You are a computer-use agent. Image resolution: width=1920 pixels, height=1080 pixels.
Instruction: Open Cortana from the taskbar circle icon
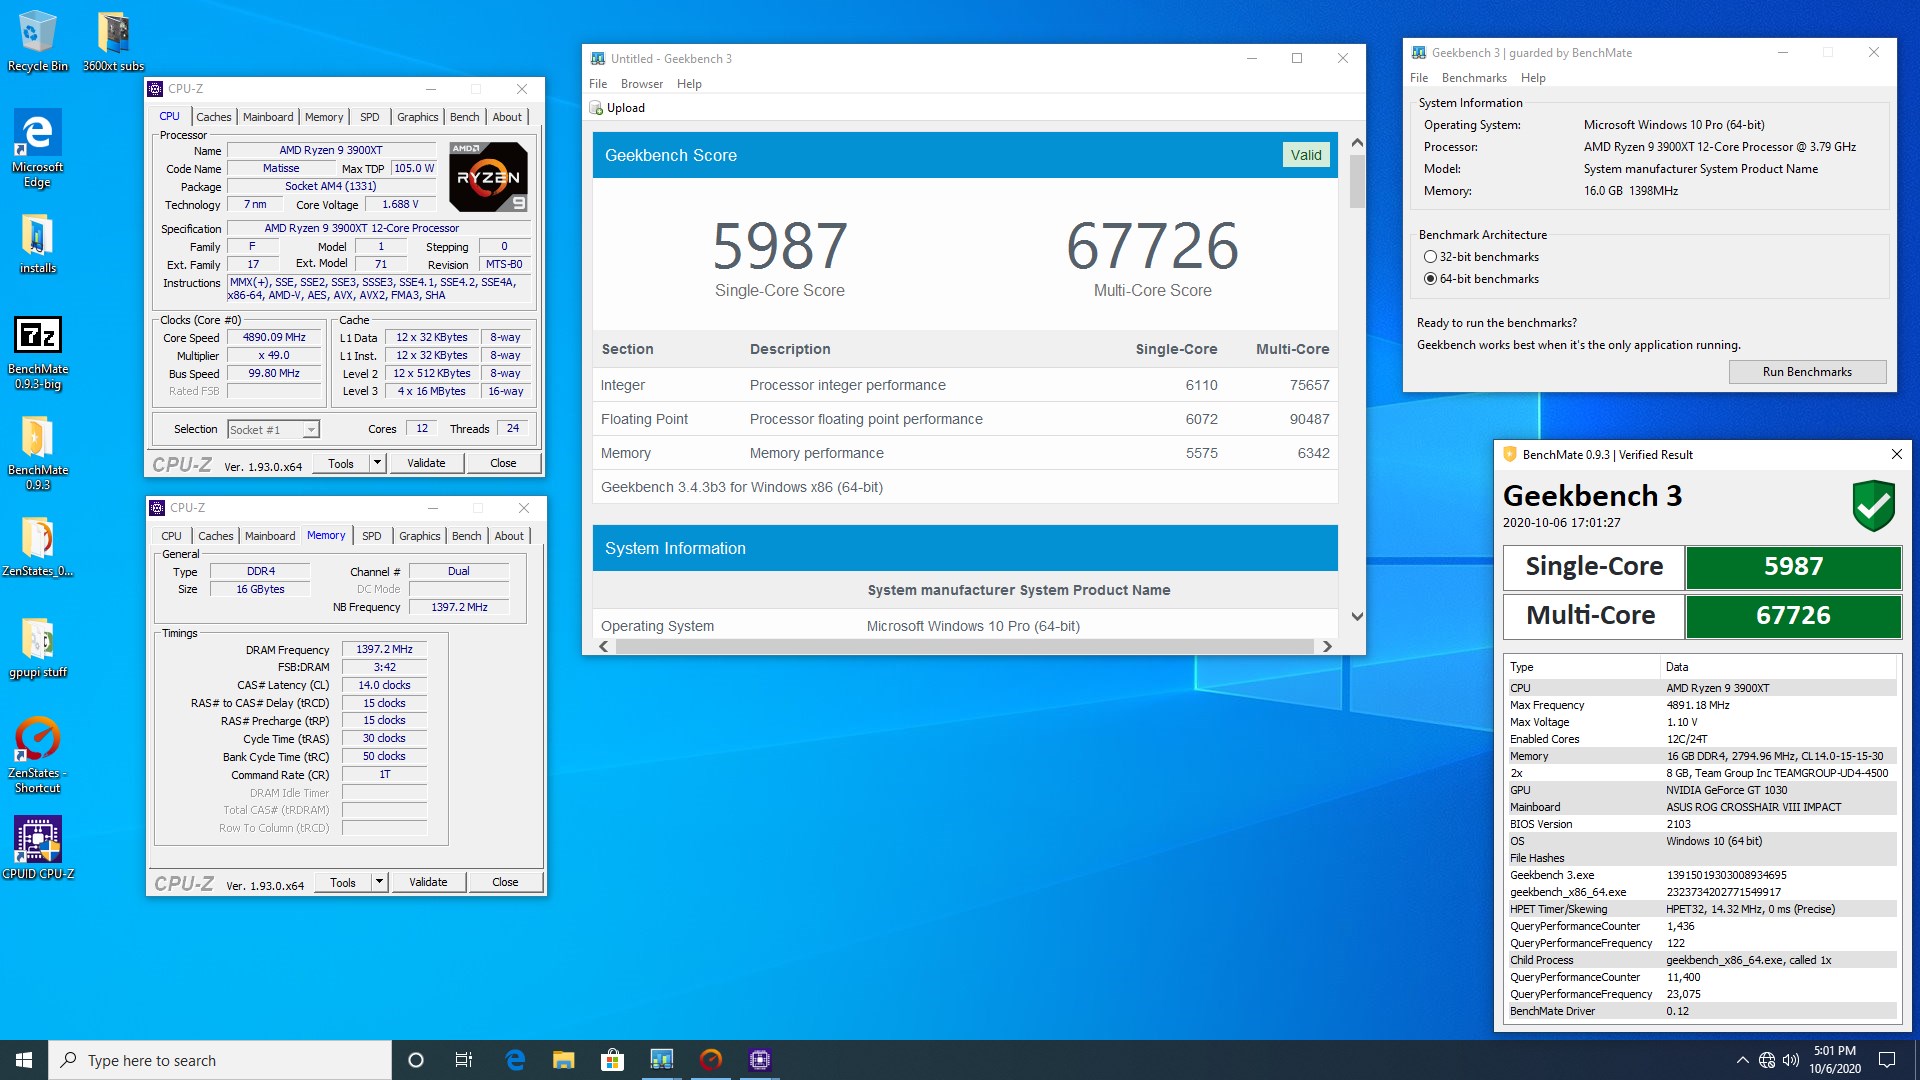pos(416,1060)
